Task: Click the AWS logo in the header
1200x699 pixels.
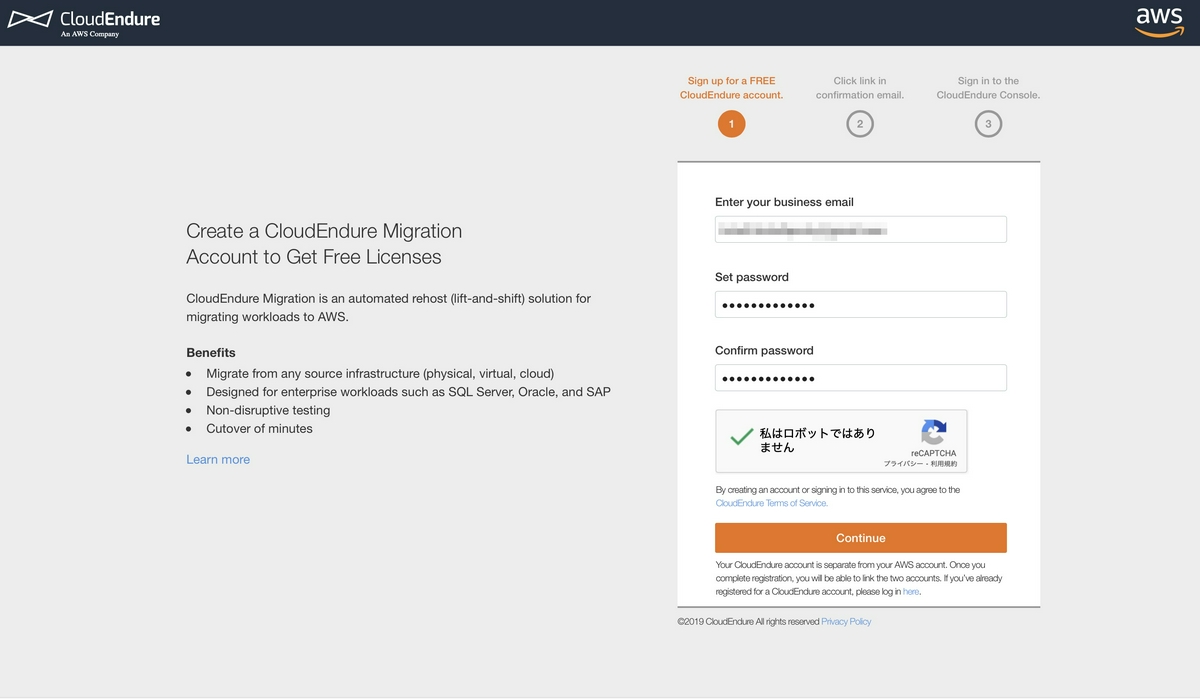Action: [x=1158, y=22]
